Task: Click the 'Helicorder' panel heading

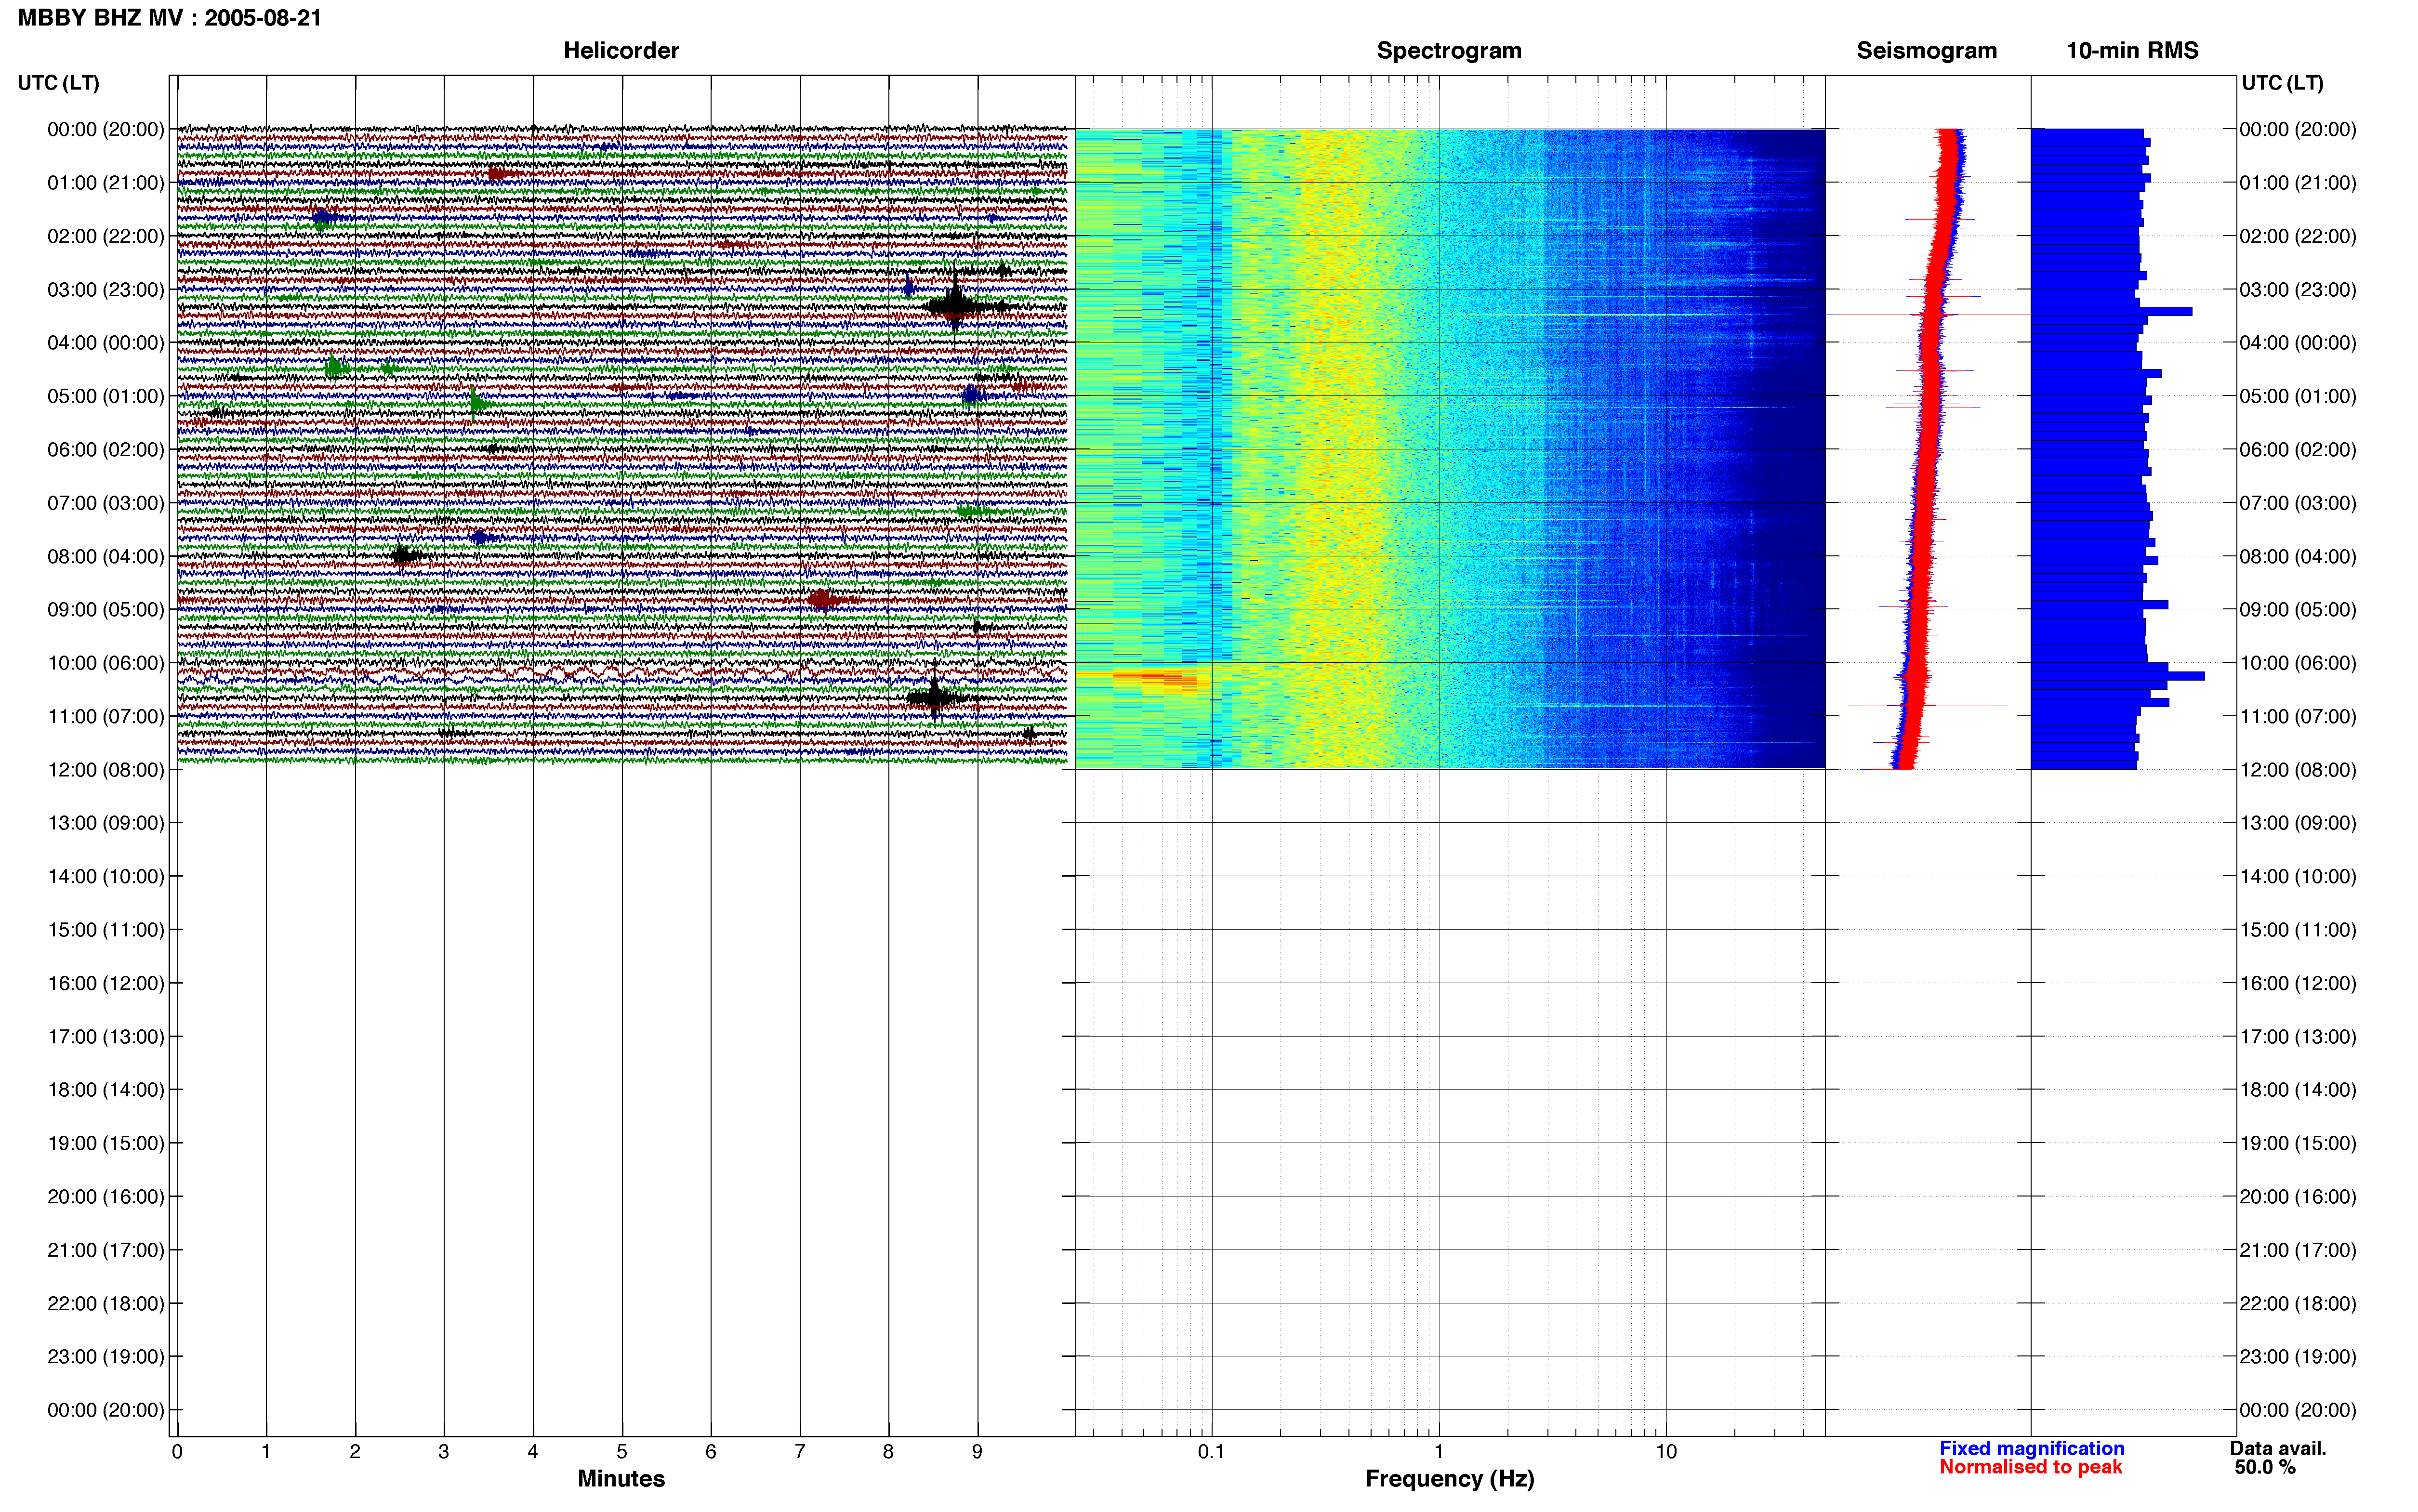Action: coord(621,51)
